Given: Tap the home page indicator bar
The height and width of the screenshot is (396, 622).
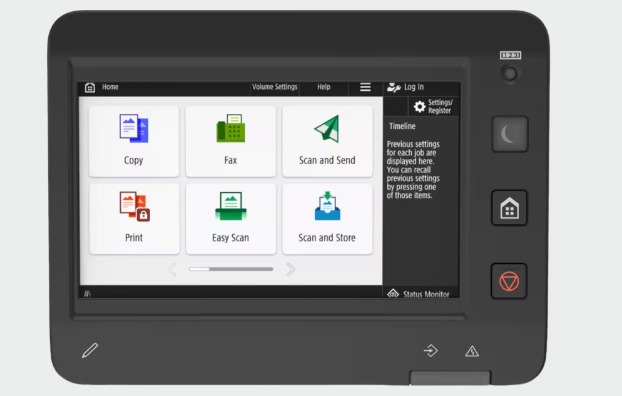Looking at the screenshot, I should pos(231,269).
